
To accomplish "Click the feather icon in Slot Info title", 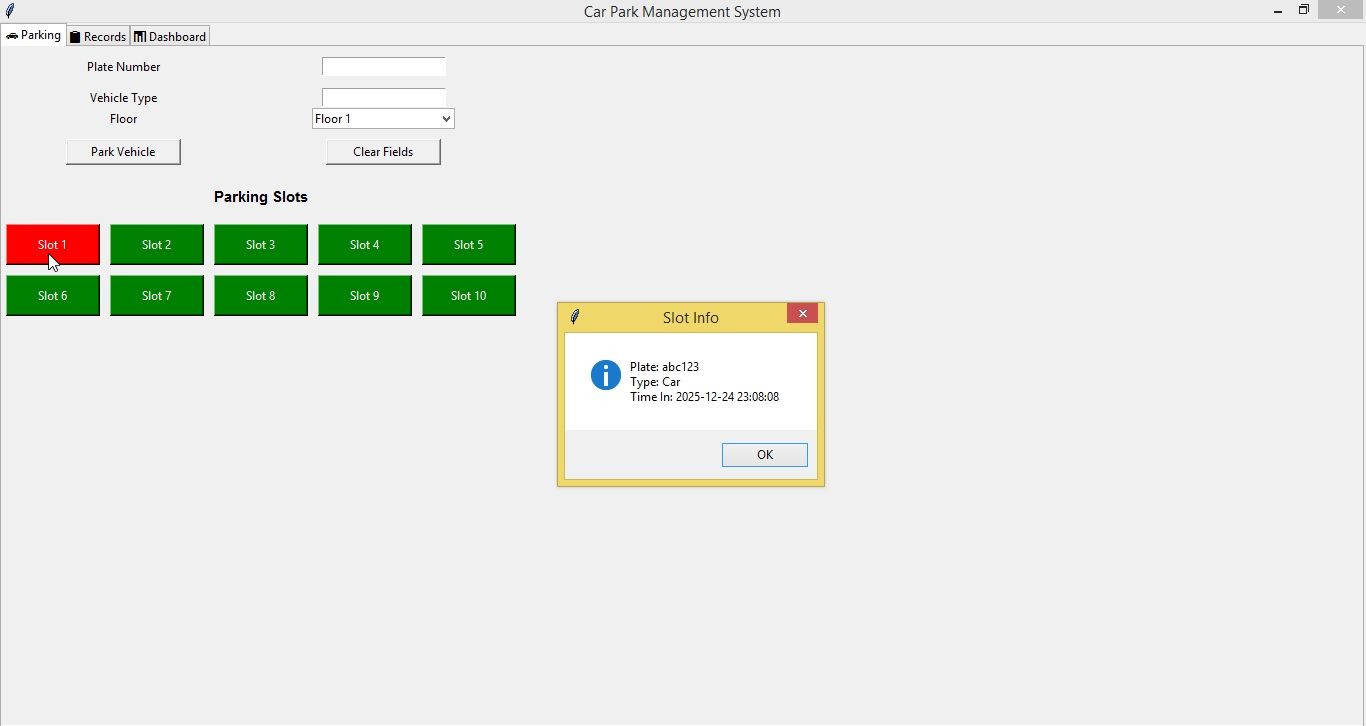I will click(575, 317).
